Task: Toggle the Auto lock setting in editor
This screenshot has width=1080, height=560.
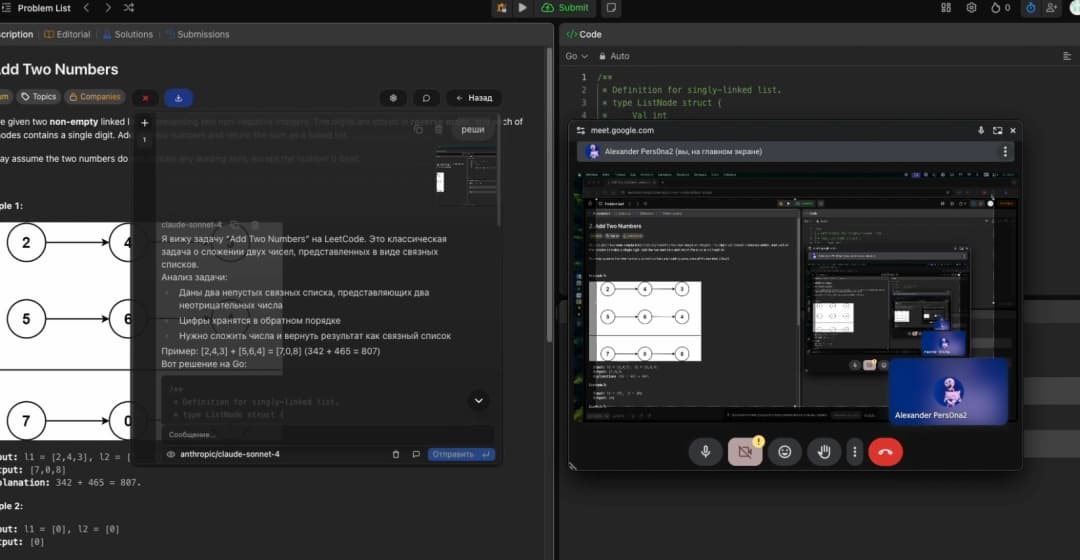Action: [614, 56]
